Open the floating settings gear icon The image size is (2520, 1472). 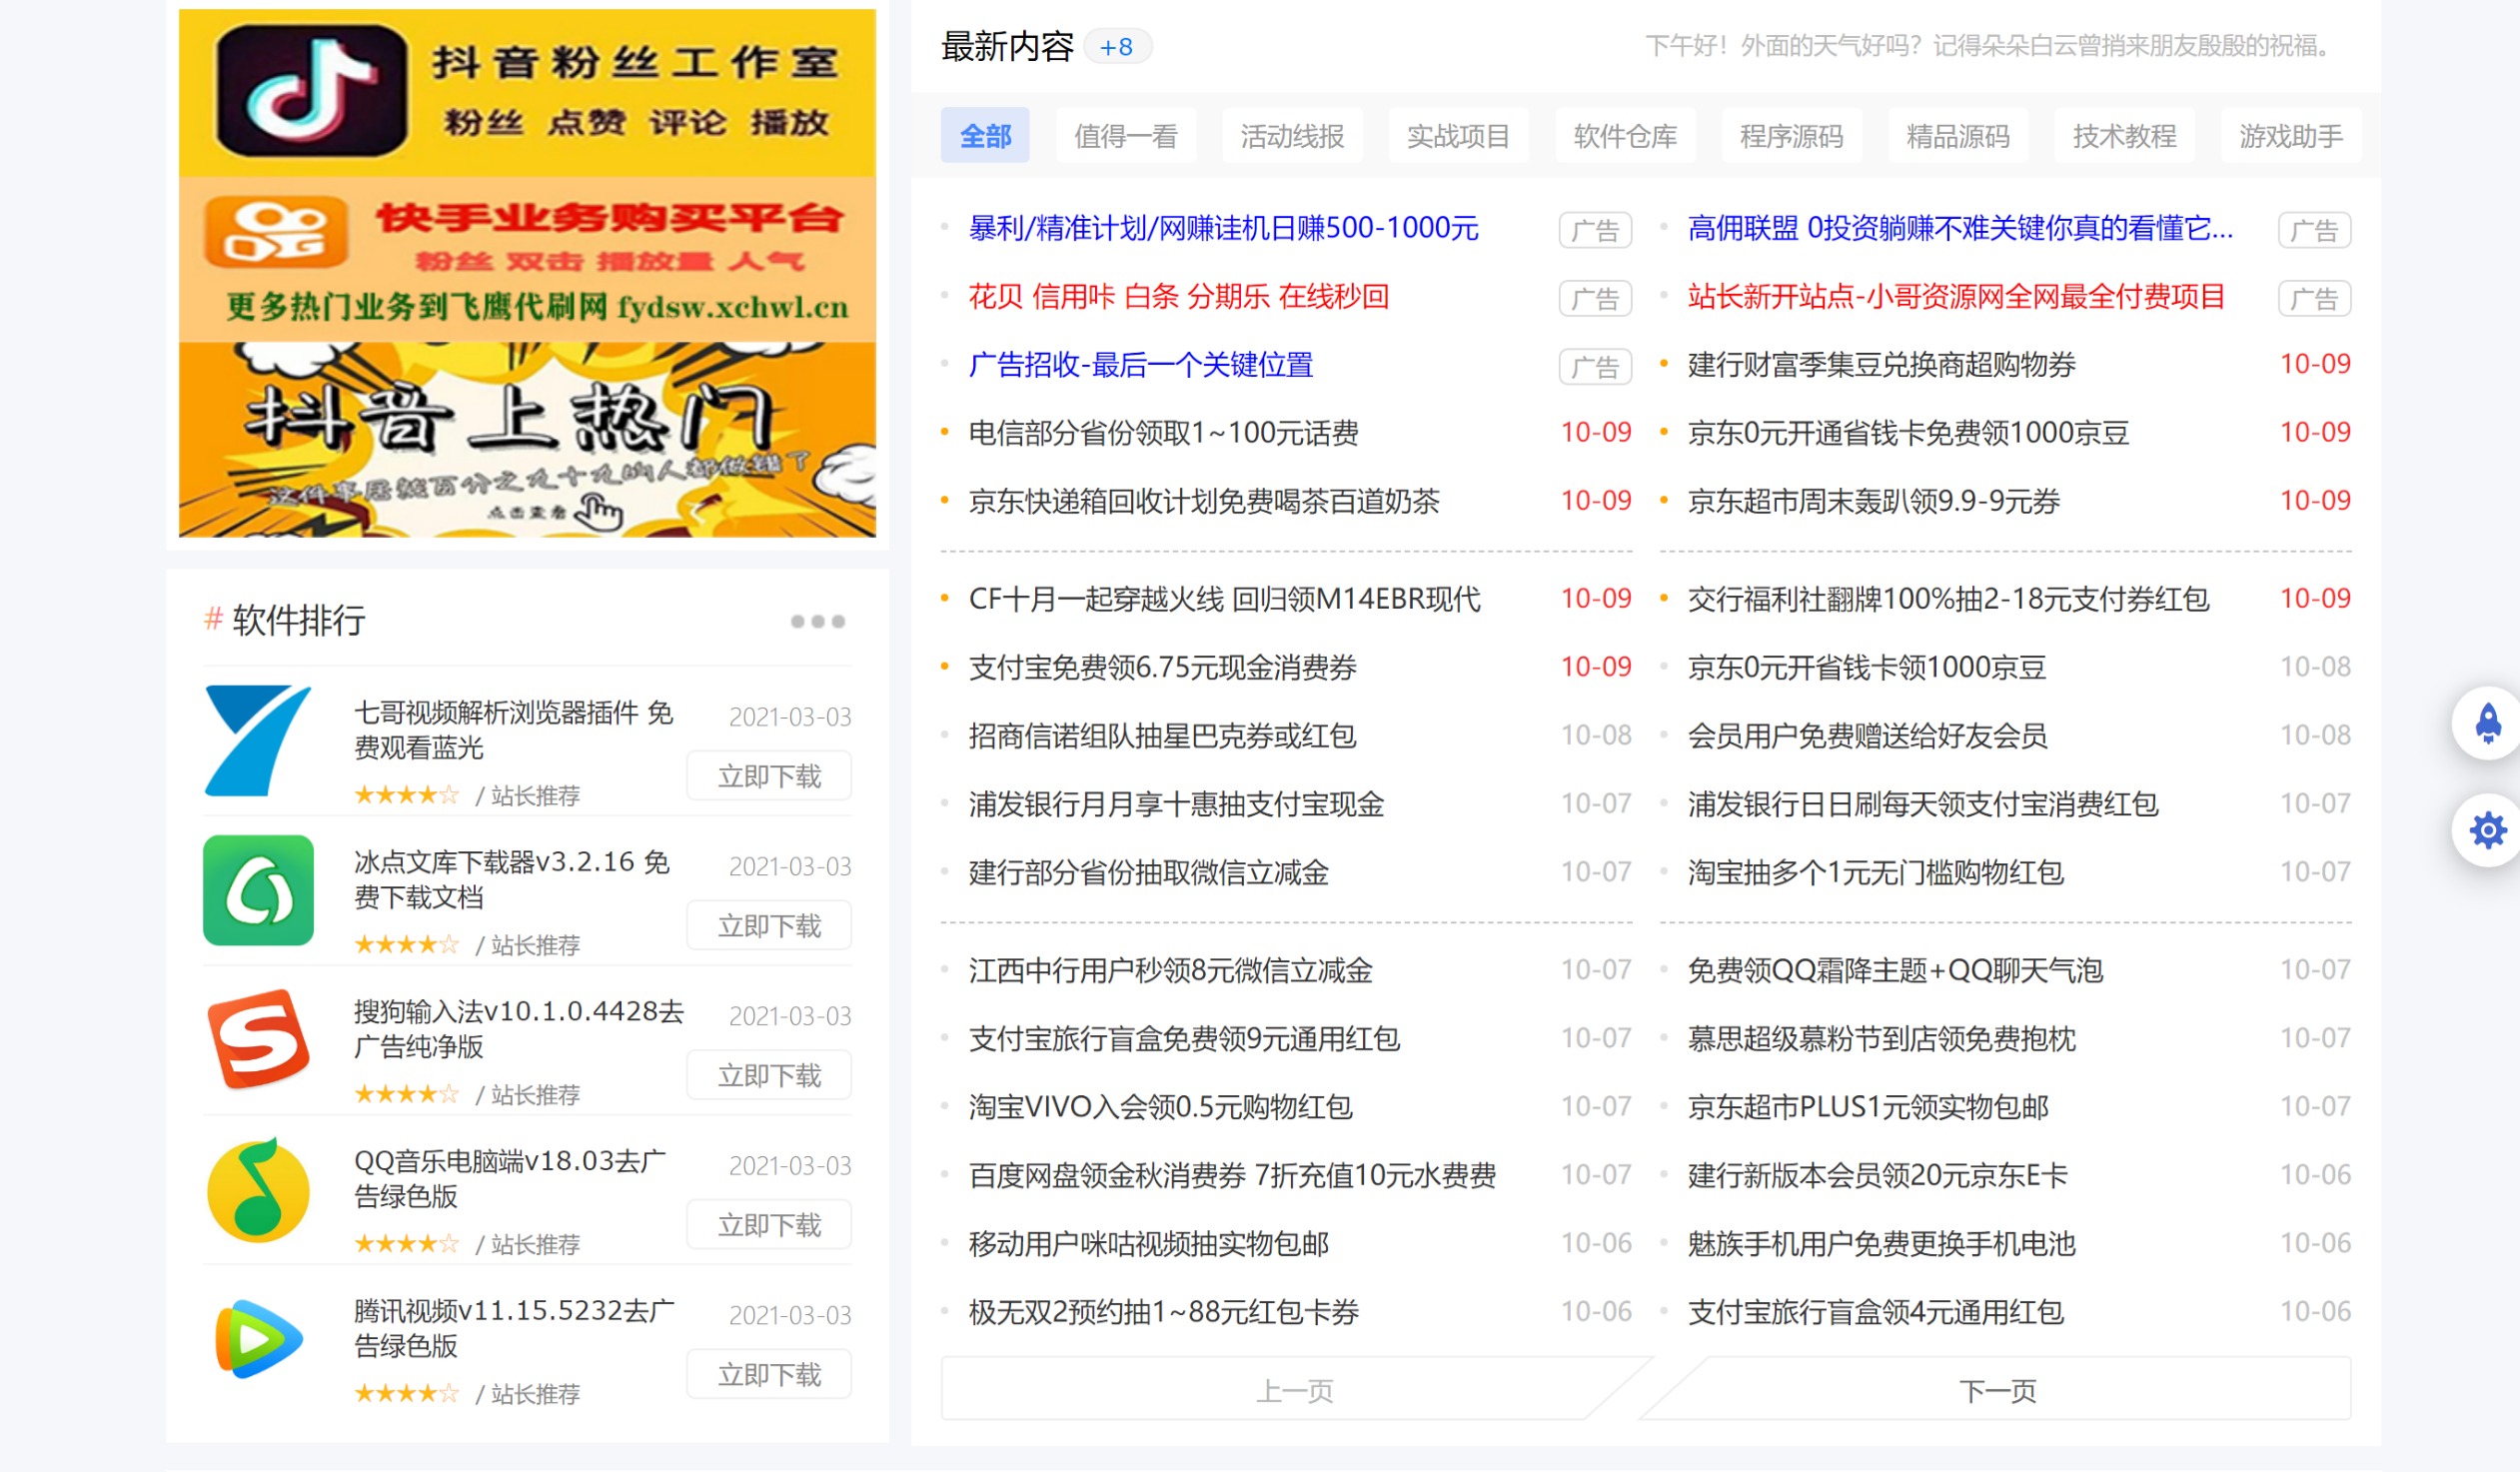point(2488,830)
